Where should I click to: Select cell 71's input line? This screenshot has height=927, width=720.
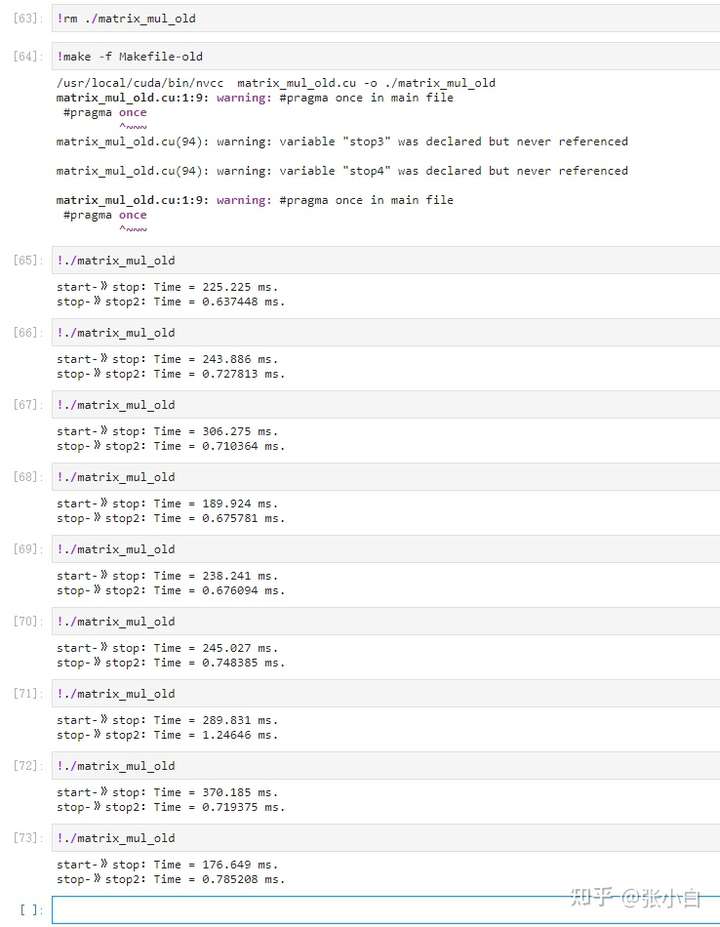pyautogui.click(x=385, y=693)
